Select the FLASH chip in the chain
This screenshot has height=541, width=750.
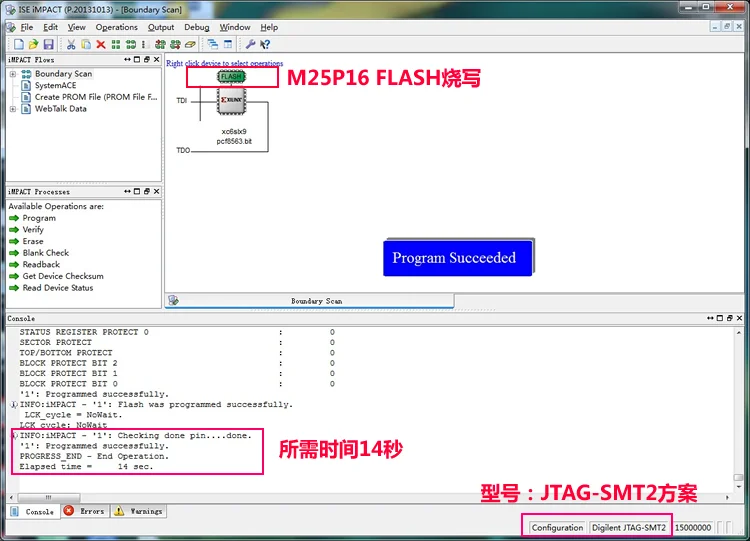232,77
